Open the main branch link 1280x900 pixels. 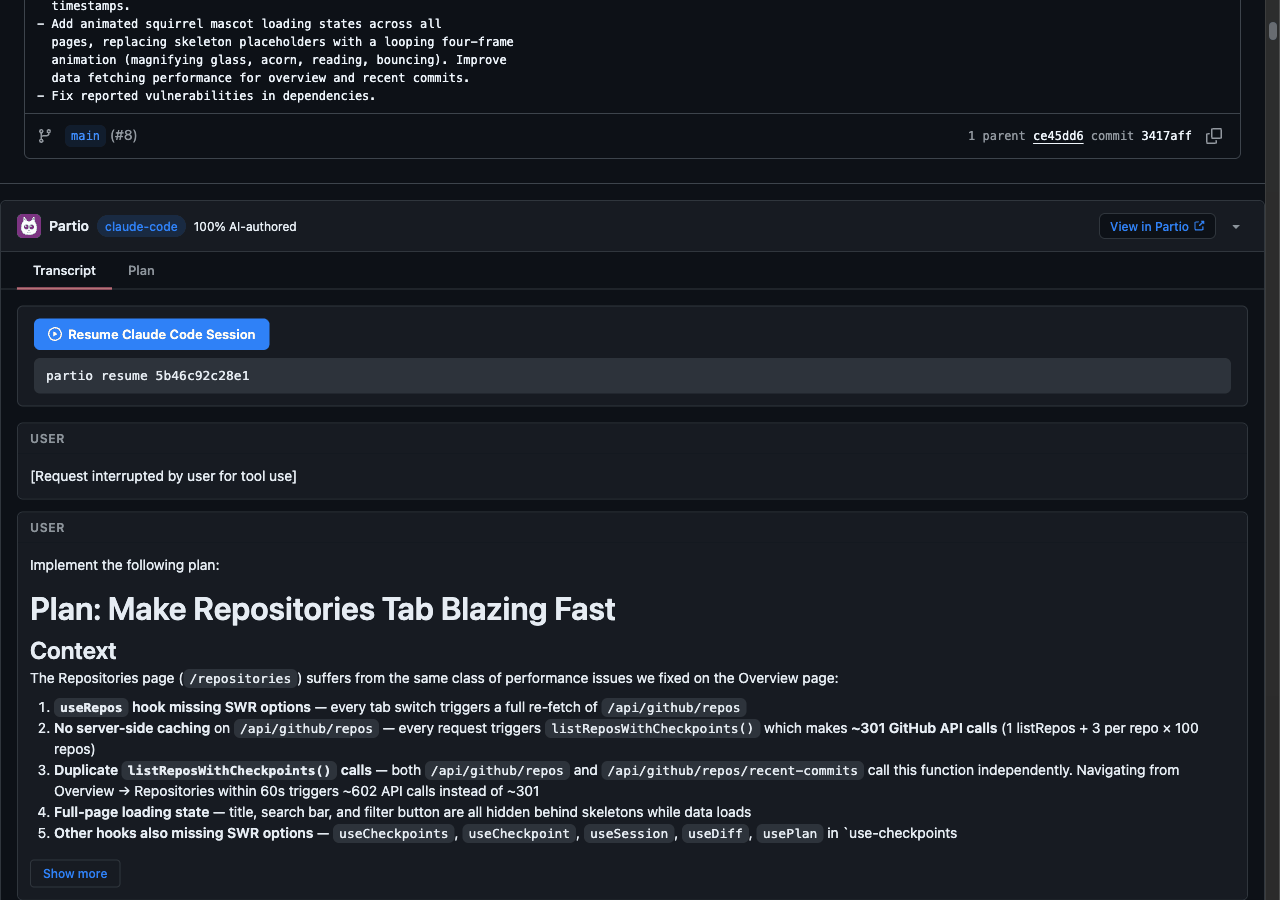click(85, 135)
